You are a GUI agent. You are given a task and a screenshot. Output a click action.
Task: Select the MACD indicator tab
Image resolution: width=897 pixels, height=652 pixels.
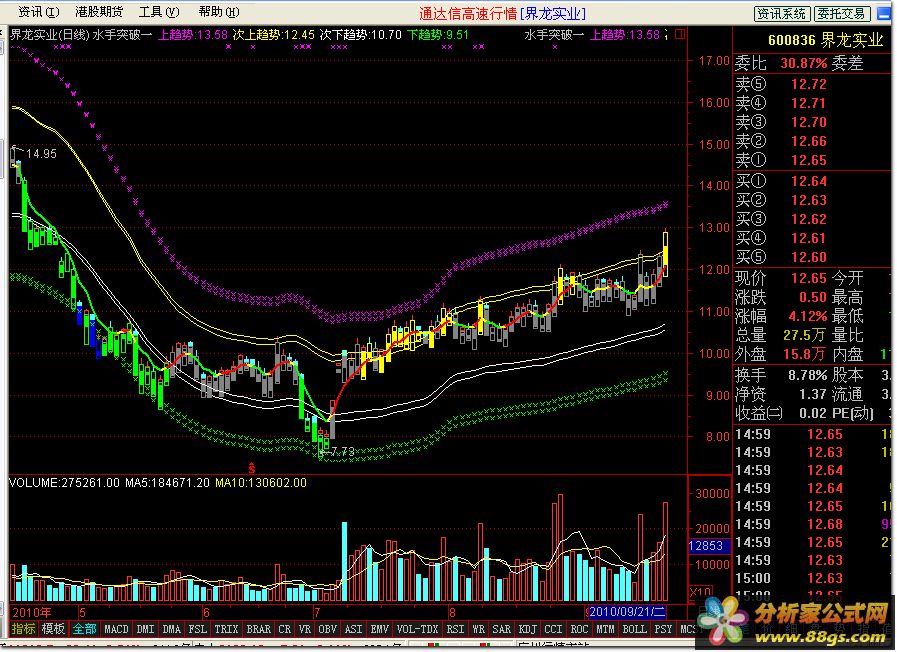coord(116,629)
